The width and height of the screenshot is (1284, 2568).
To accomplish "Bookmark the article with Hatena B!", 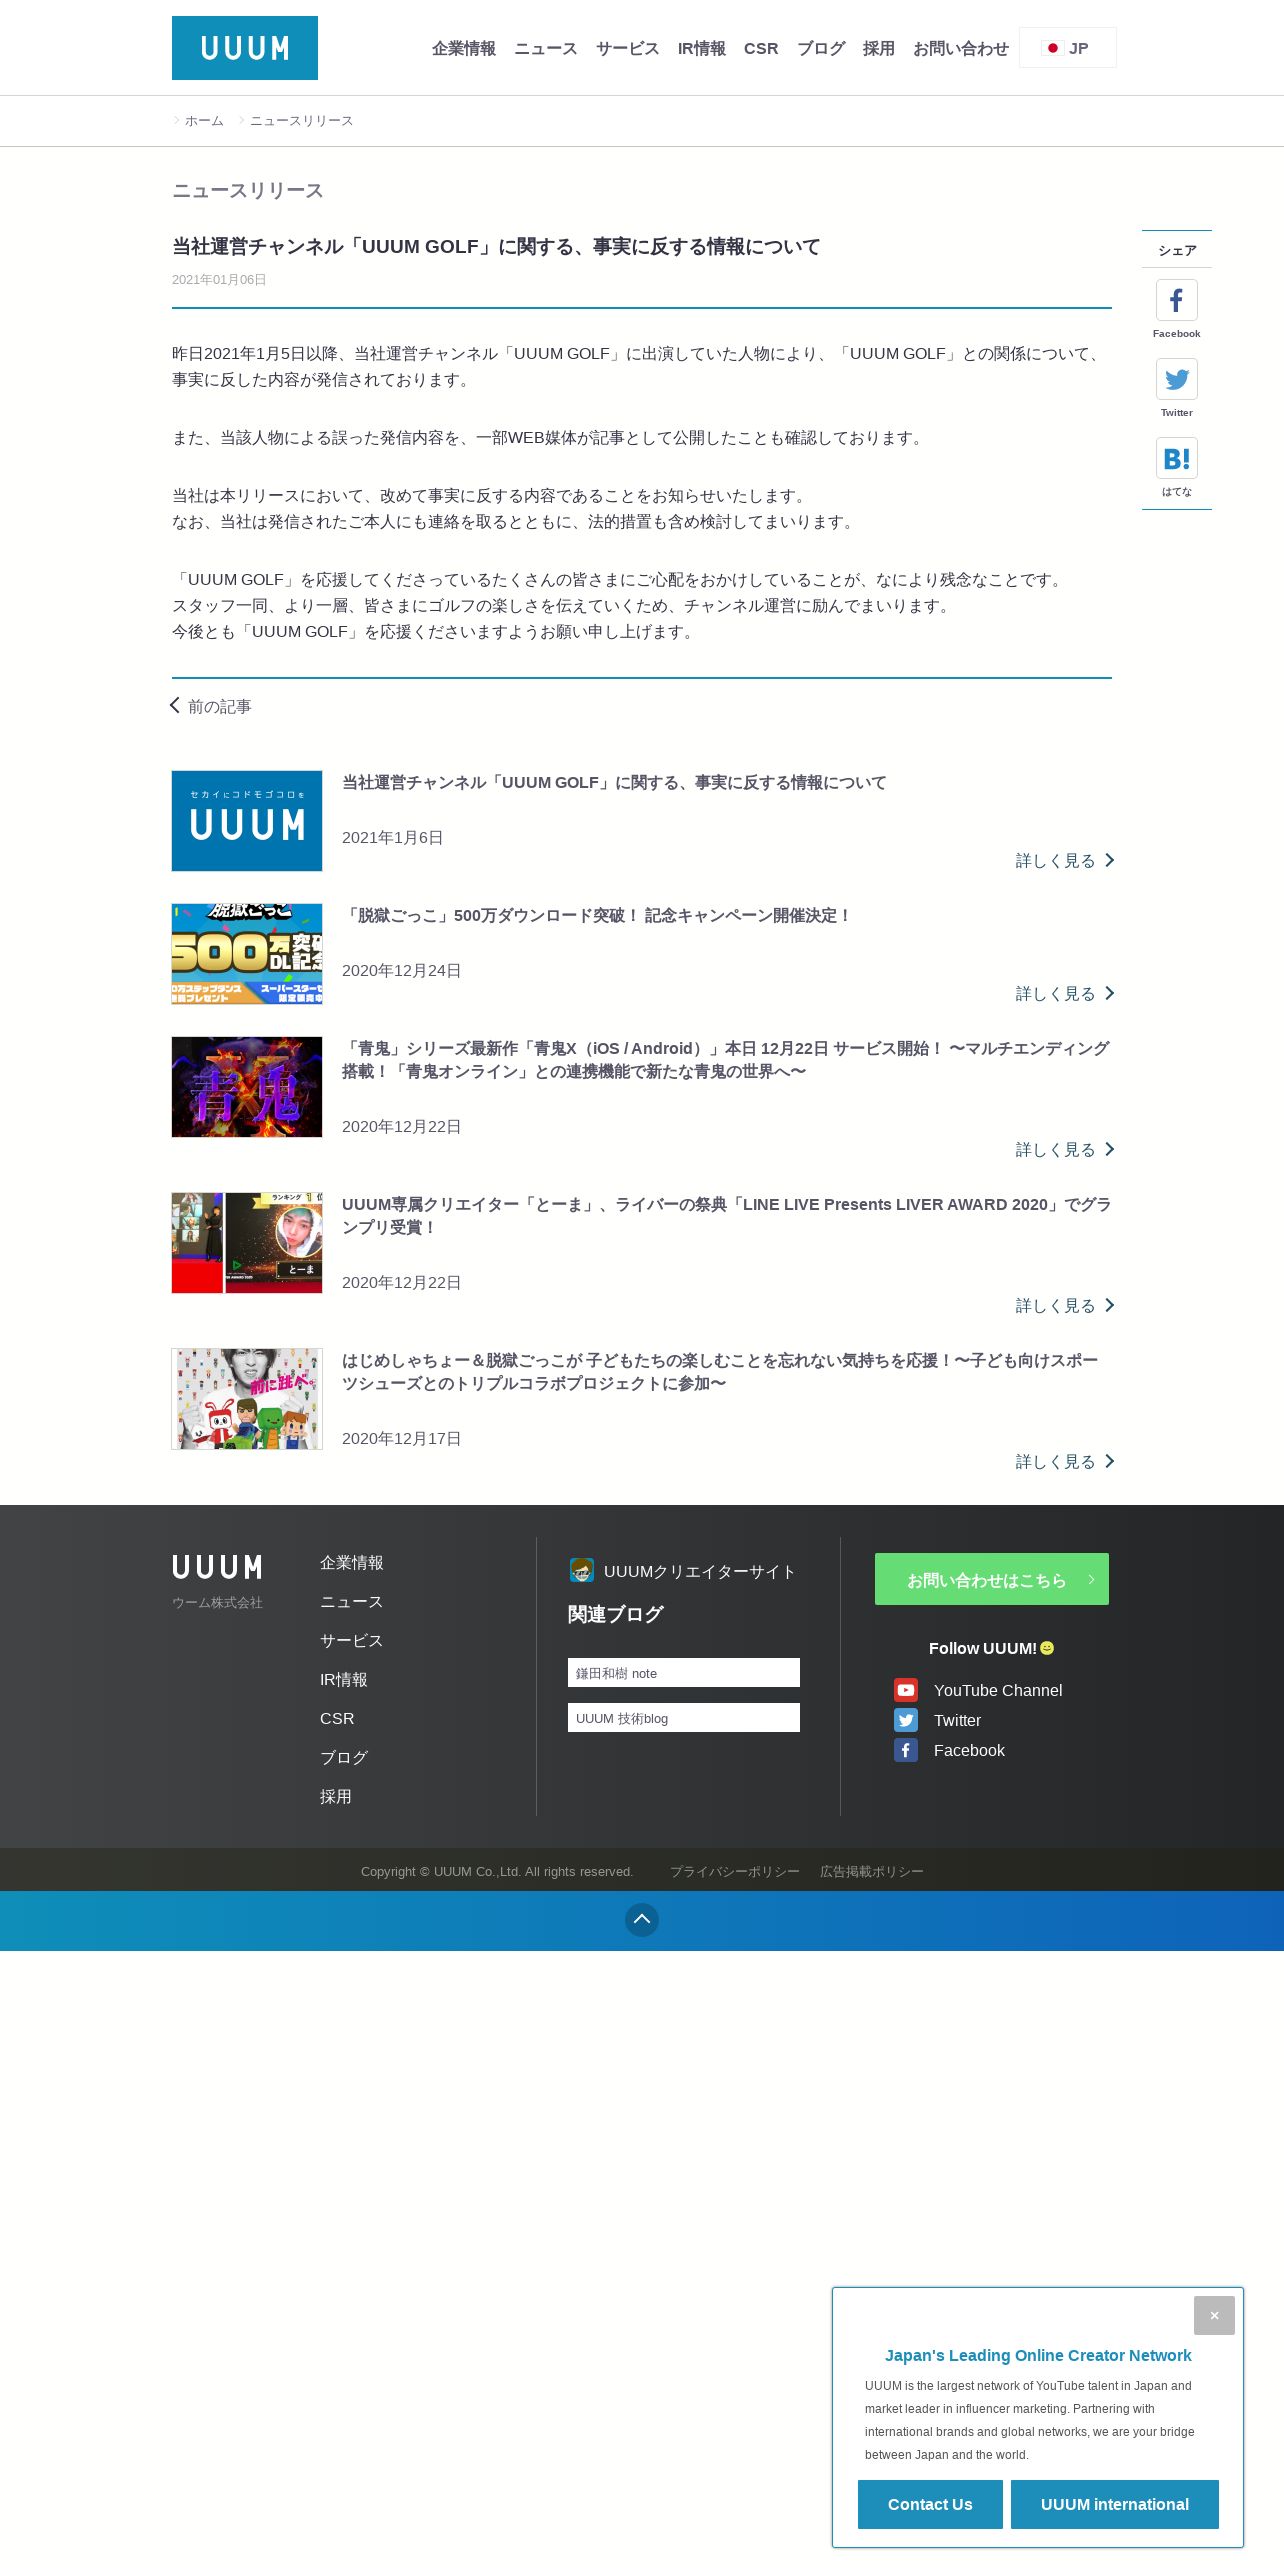I will point(1177,458).
